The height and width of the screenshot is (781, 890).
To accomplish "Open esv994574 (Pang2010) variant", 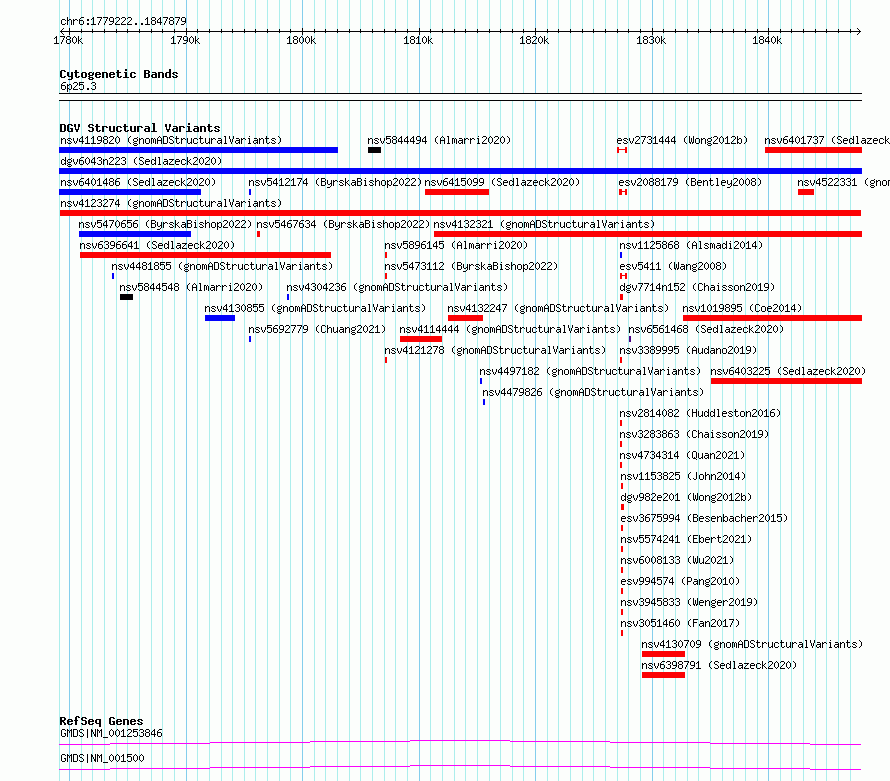I will coord(680,581).
